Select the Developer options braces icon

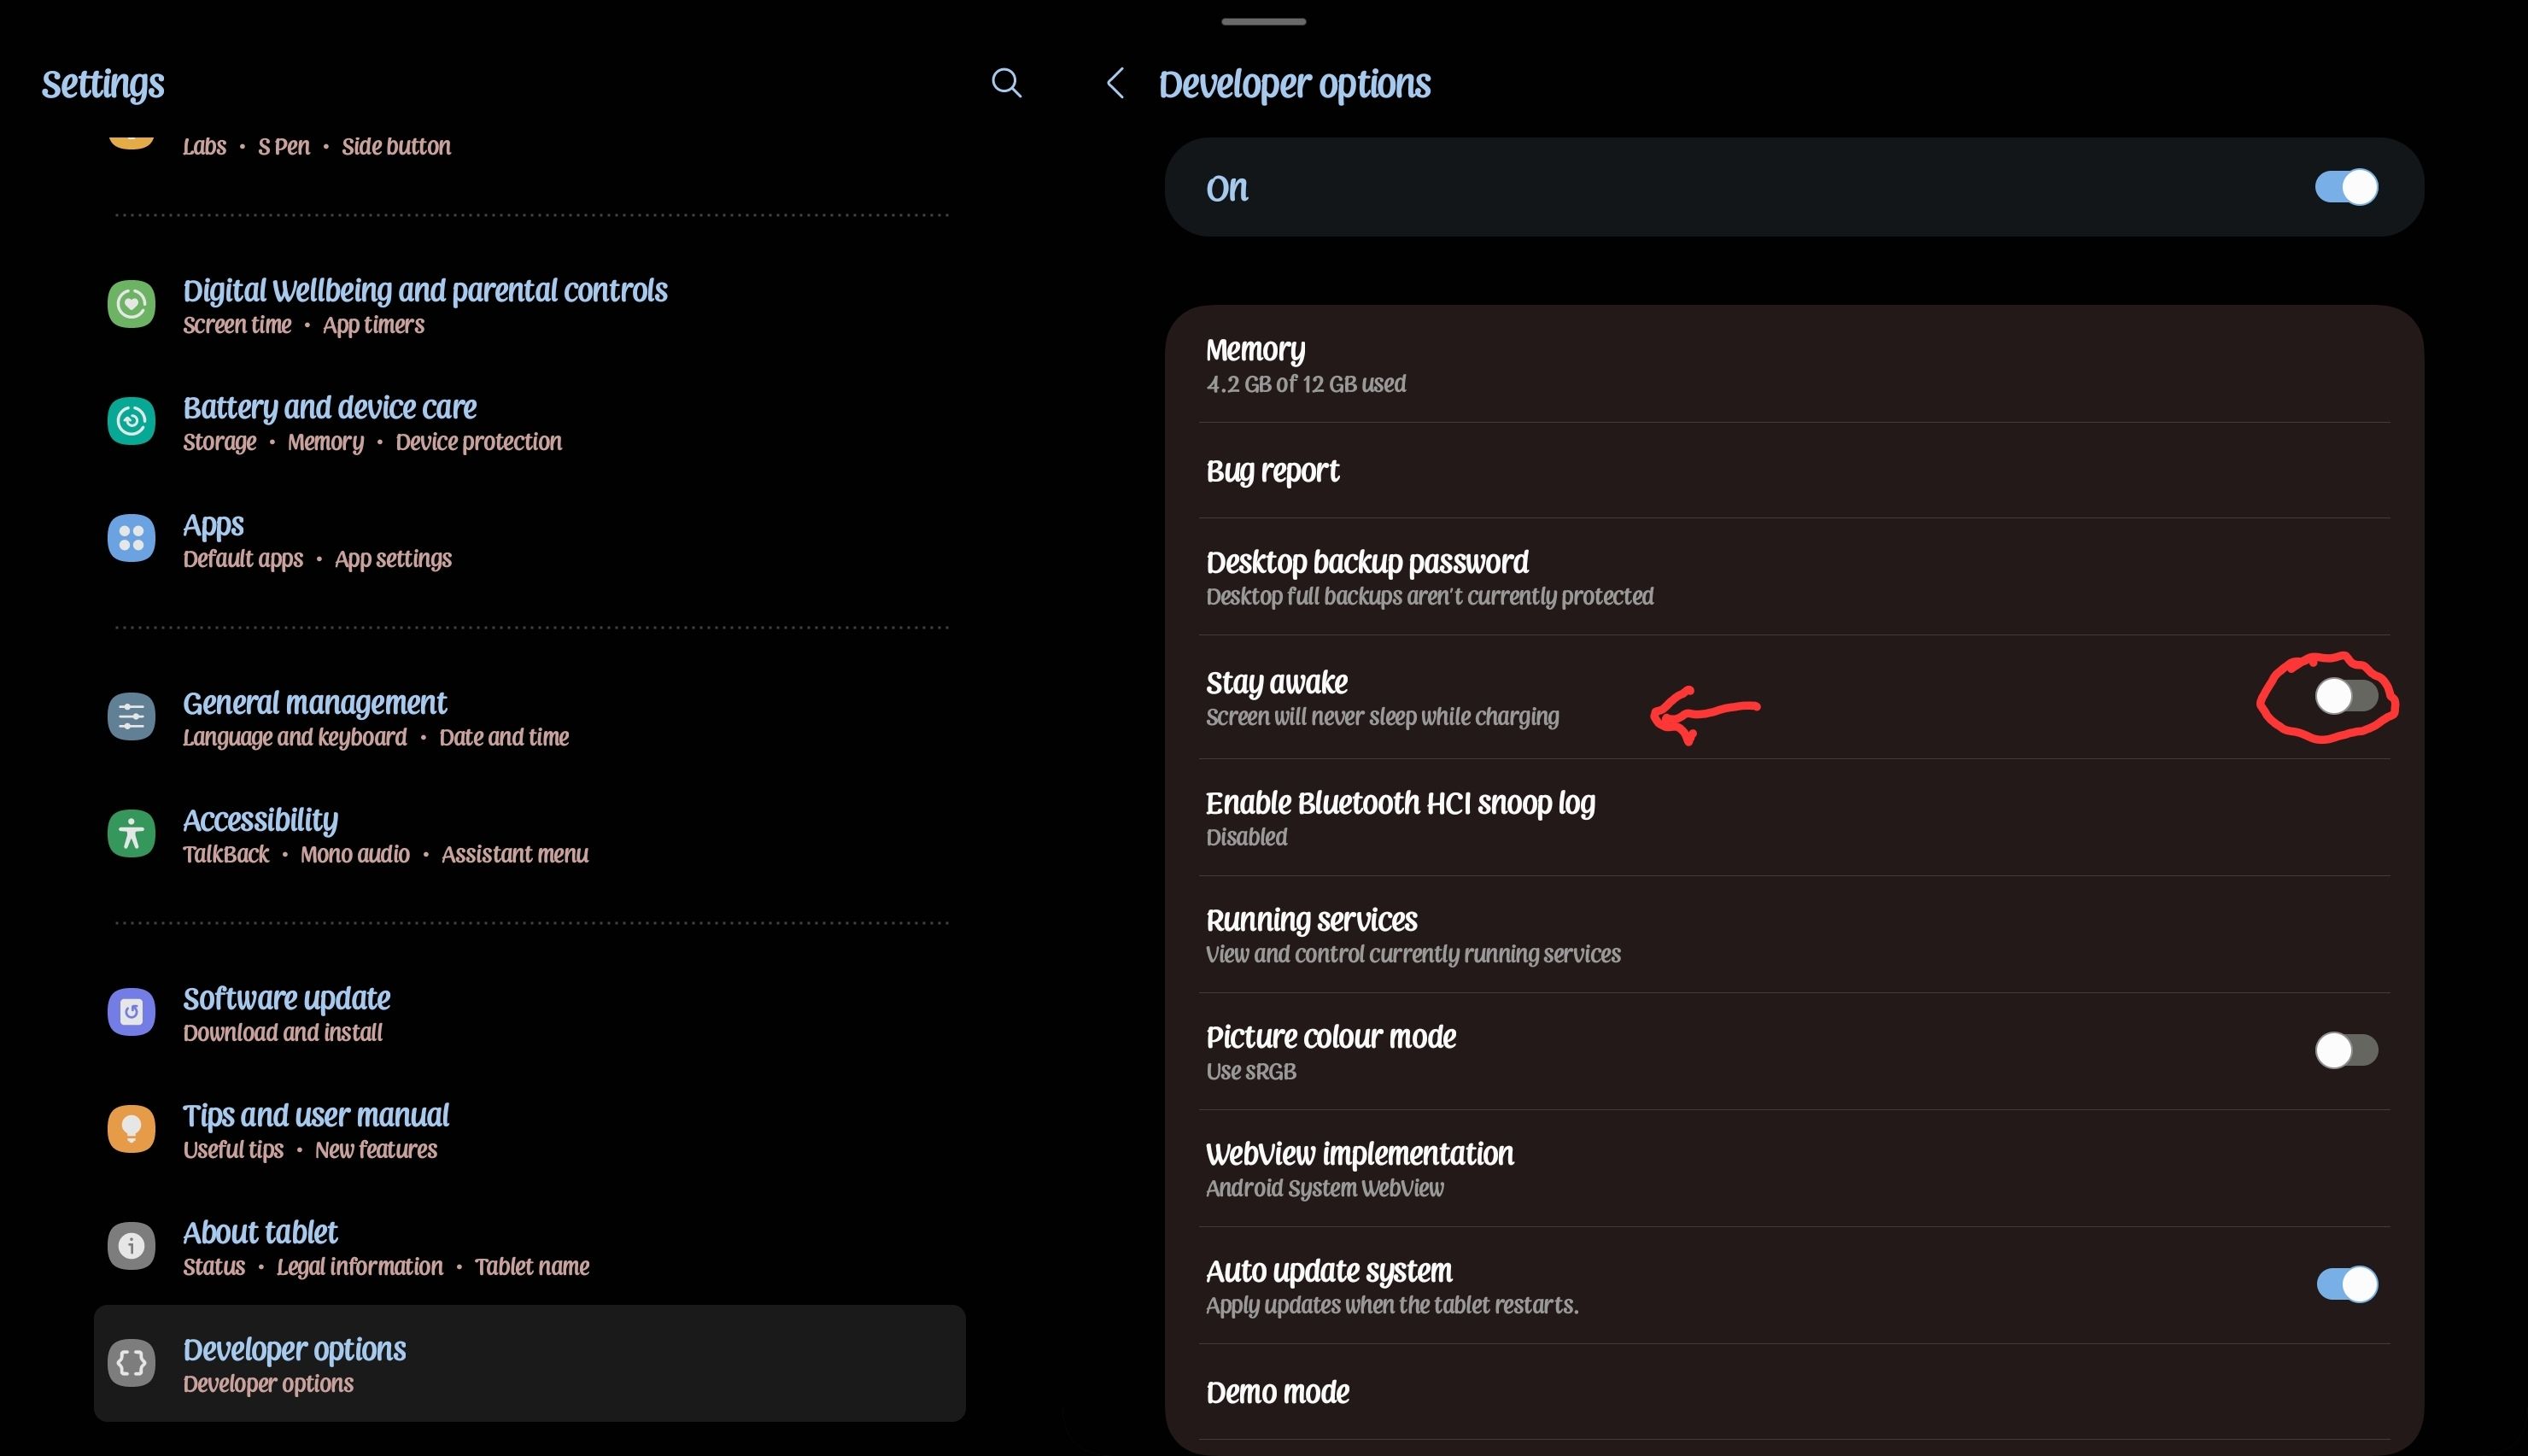131,1361
